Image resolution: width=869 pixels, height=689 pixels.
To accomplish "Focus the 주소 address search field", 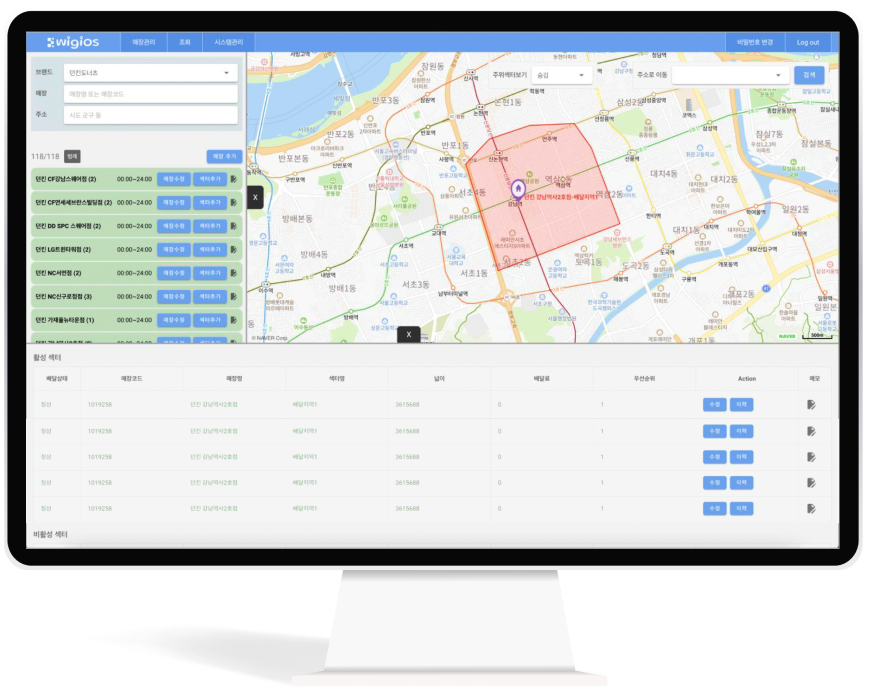I will point(150,115).
